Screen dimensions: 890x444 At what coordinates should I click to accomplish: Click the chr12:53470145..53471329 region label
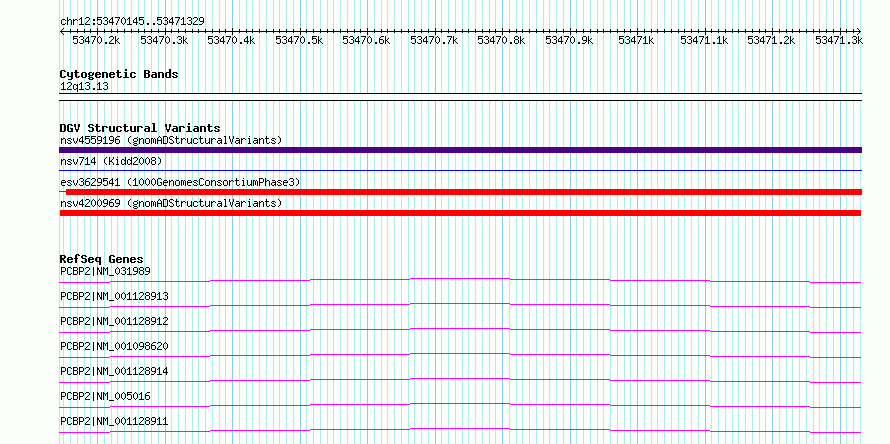point(132,21)
